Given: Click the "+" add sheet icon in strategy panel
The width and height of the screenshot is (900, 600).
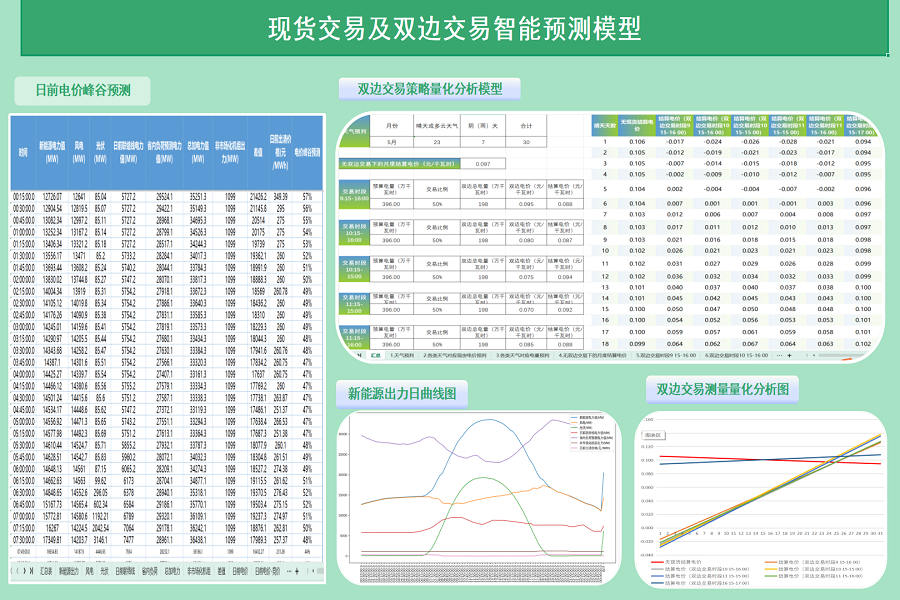Looking at the screenshot, I should point(788,357).
